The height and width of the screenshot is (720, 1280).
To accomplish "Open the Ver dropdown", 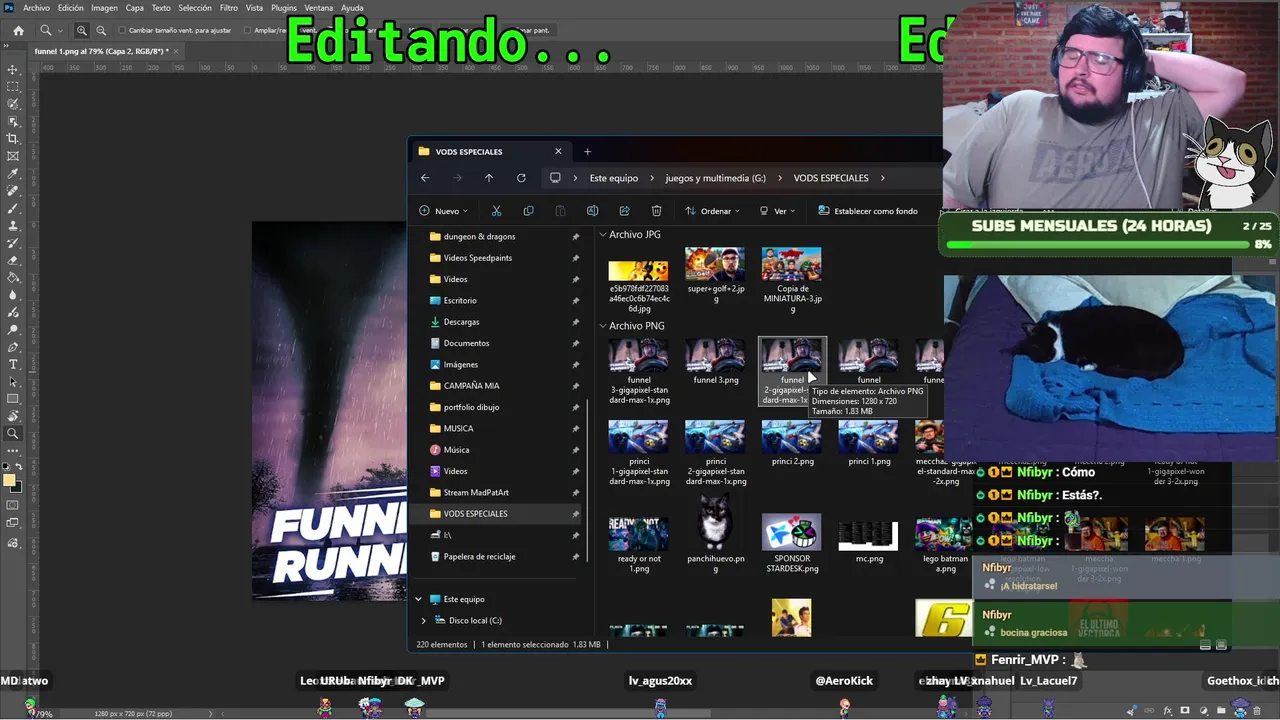I will [x=777, y=211].
